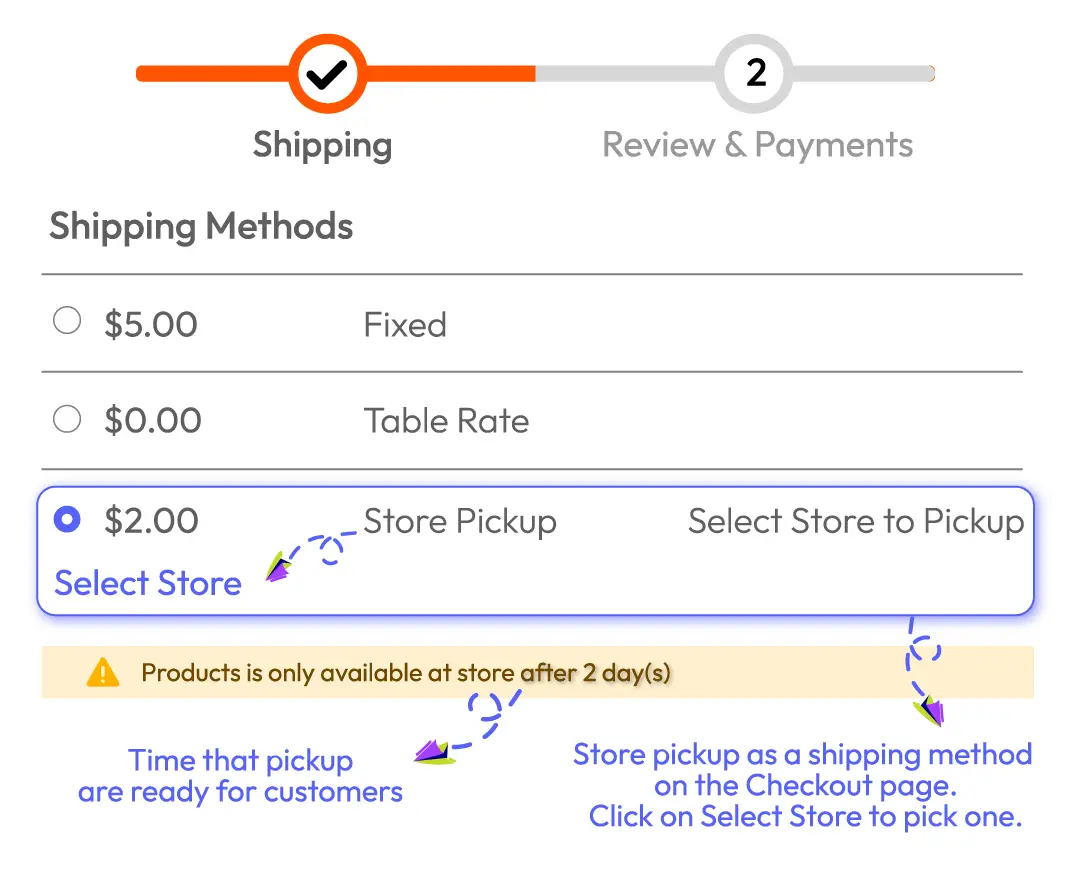Select the $5.00 Fixed shipping radio button
This screenshot has height=871, width=1068.
pos(66,320)
